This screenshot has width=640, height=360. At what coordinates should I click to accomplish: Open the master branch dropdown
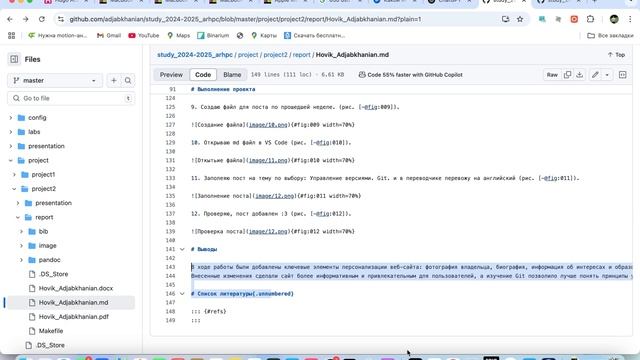click(54, 80)
